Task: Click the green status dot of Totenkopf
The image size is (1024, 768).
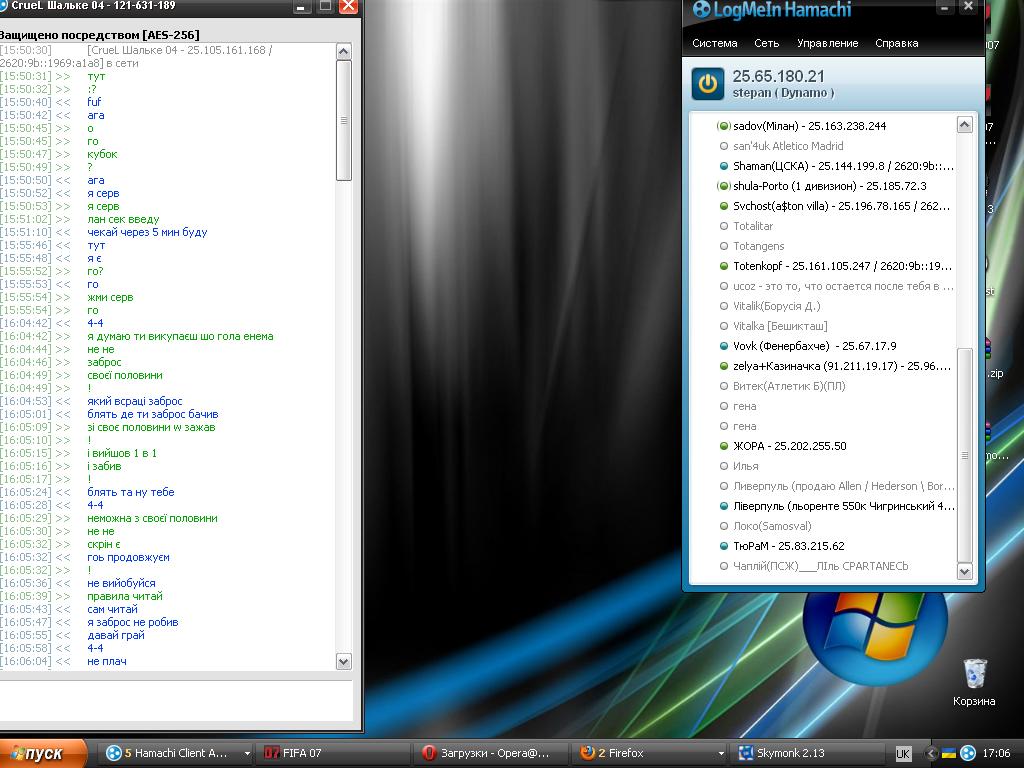Action: click(x=724, y=266)
